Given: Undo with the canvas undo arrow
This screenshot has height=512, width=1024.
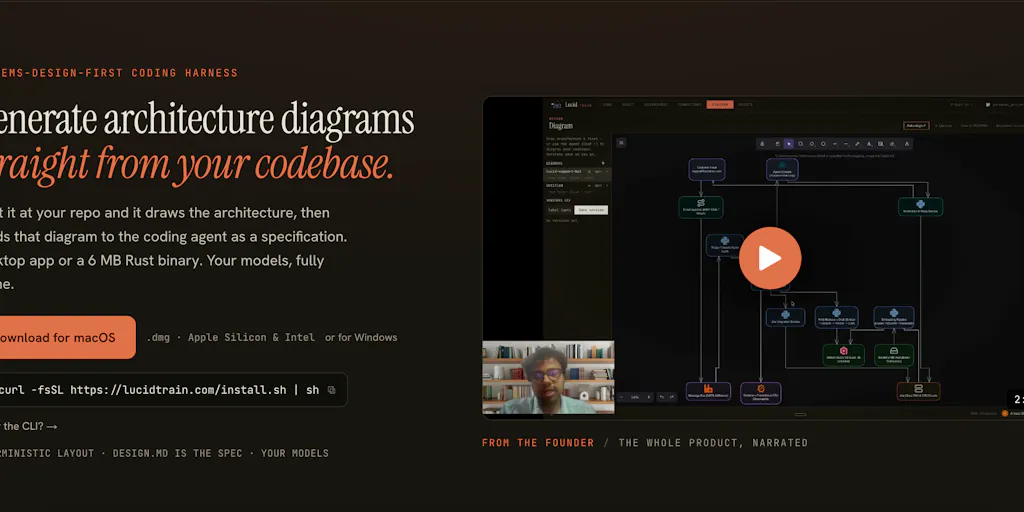Looking at the screenshot, I should 662,397.
